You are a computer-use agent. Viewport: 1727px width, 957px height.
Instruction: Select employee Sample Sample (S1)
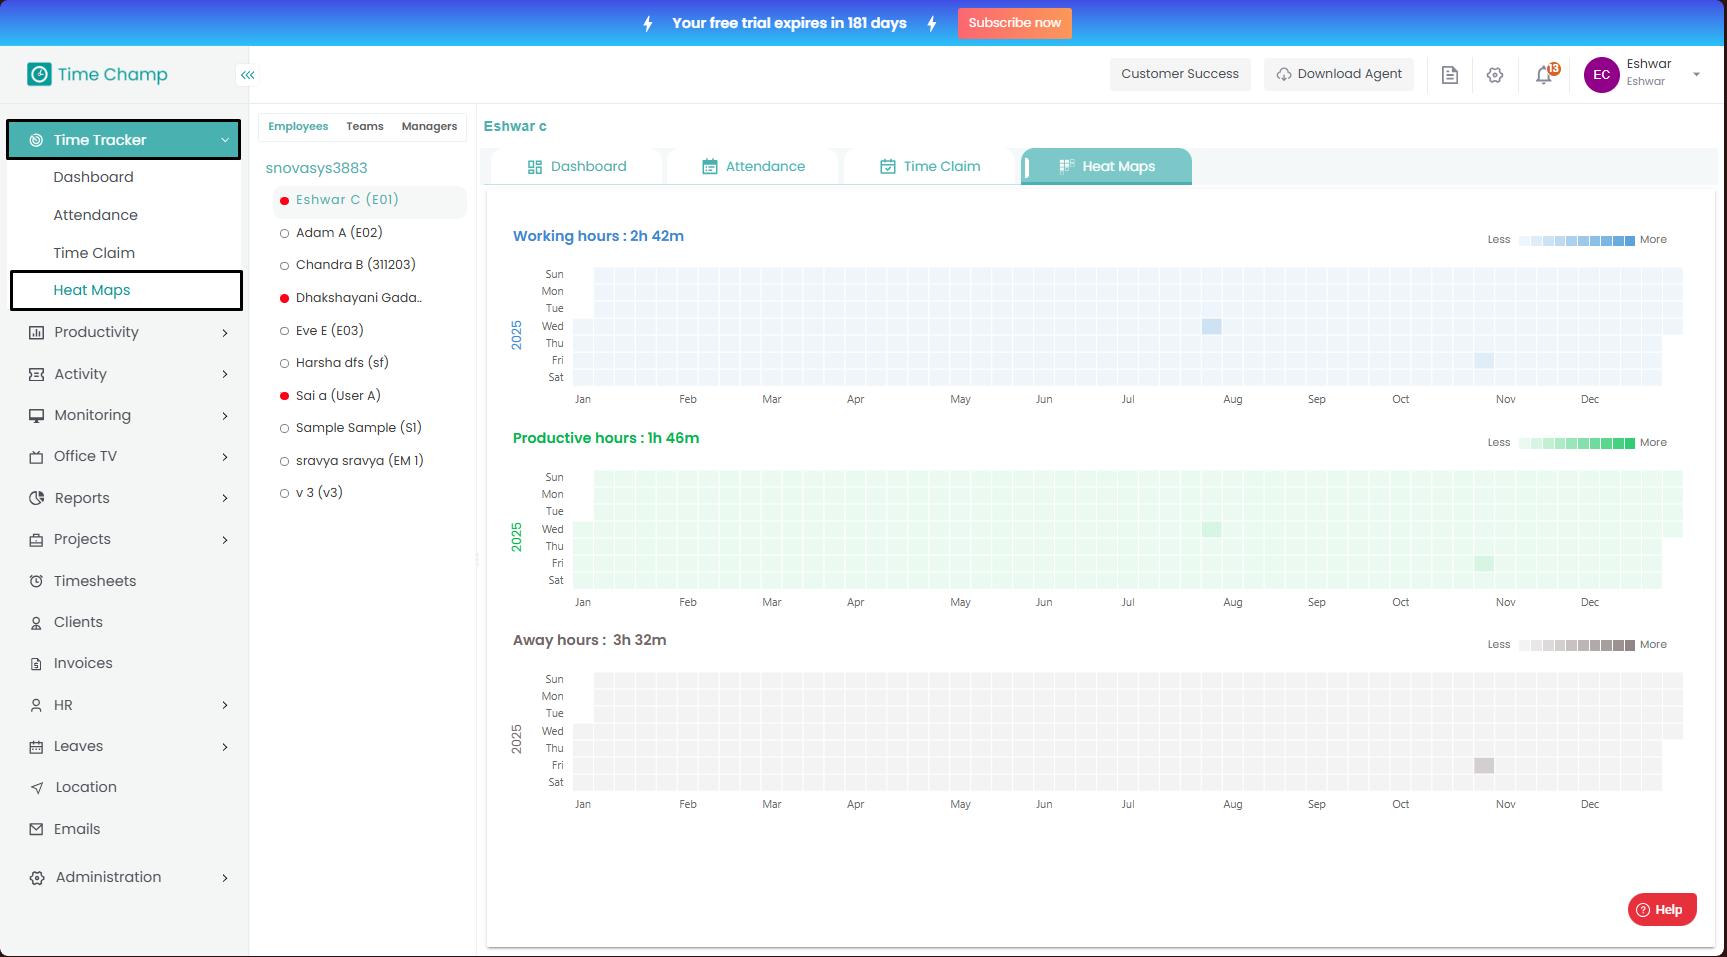[358, 428]
